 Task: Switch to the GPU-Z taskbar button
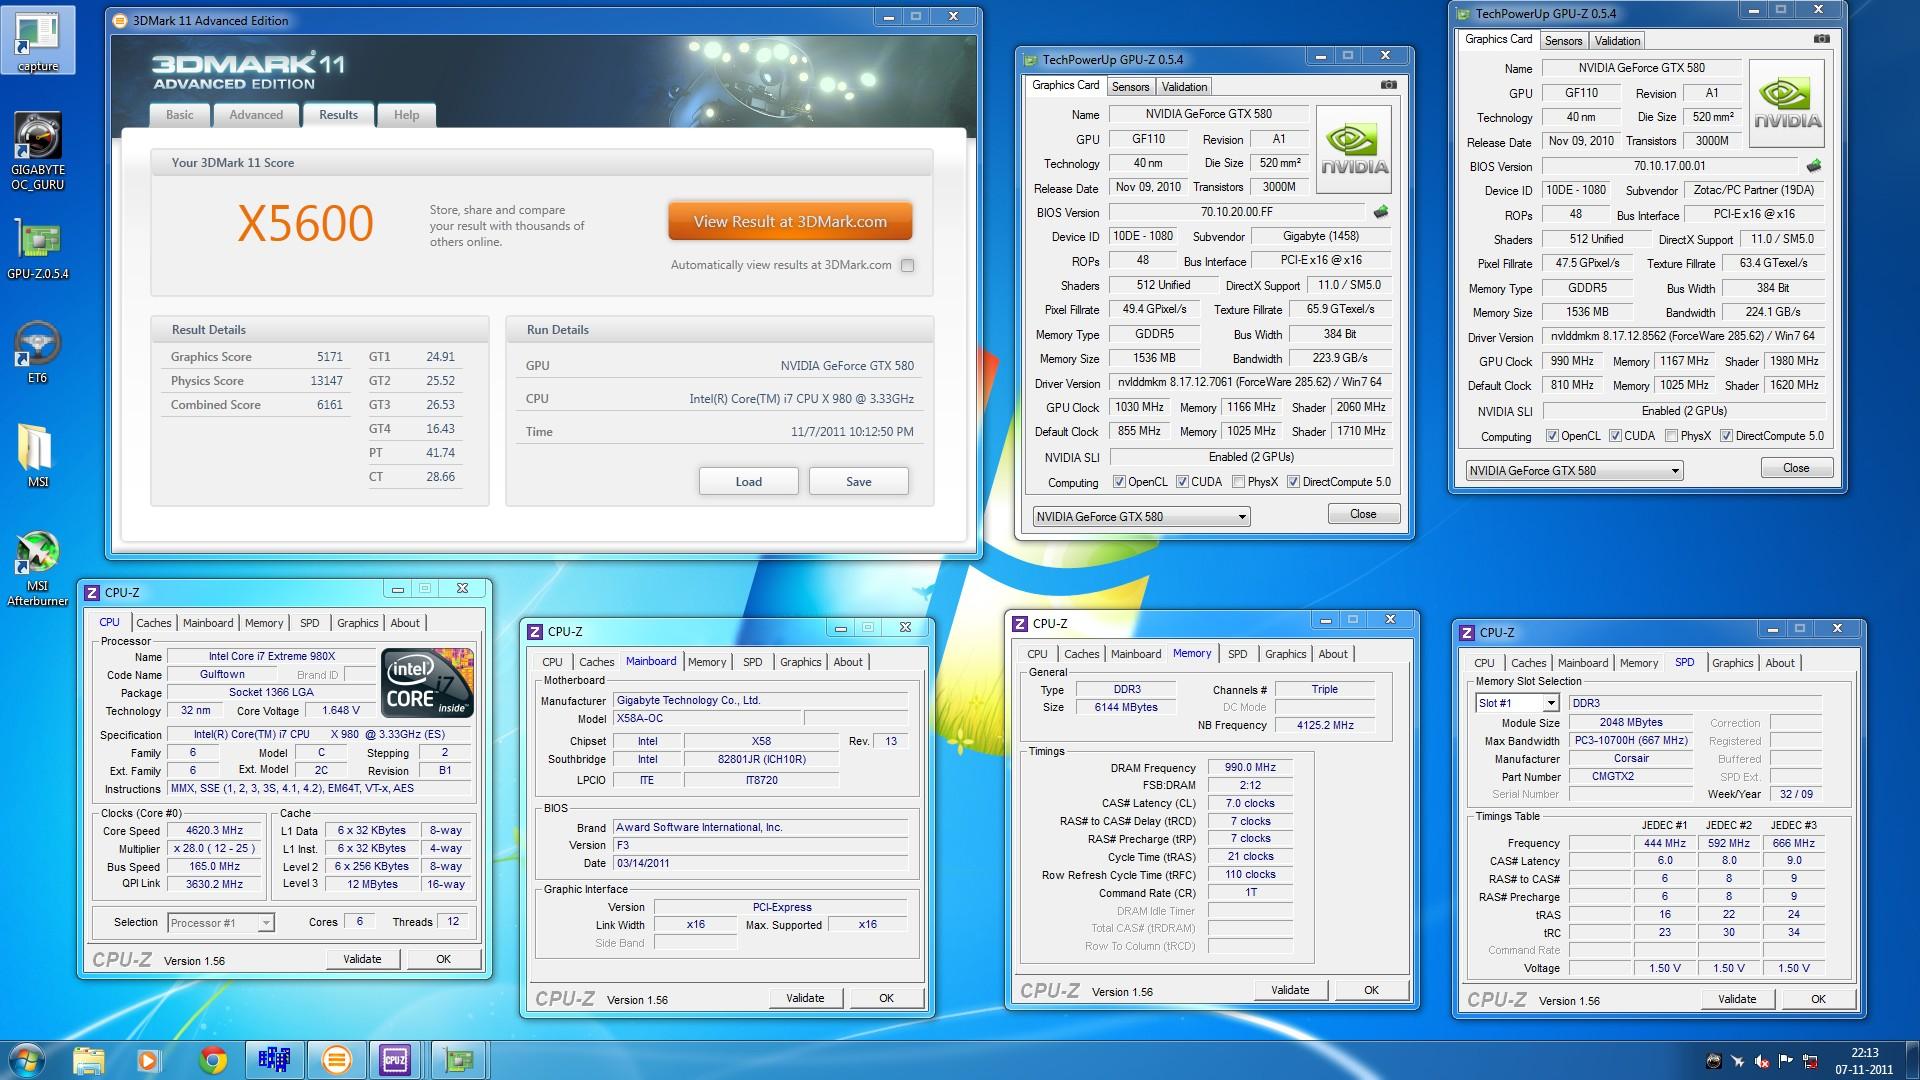tap(458, 1059)
